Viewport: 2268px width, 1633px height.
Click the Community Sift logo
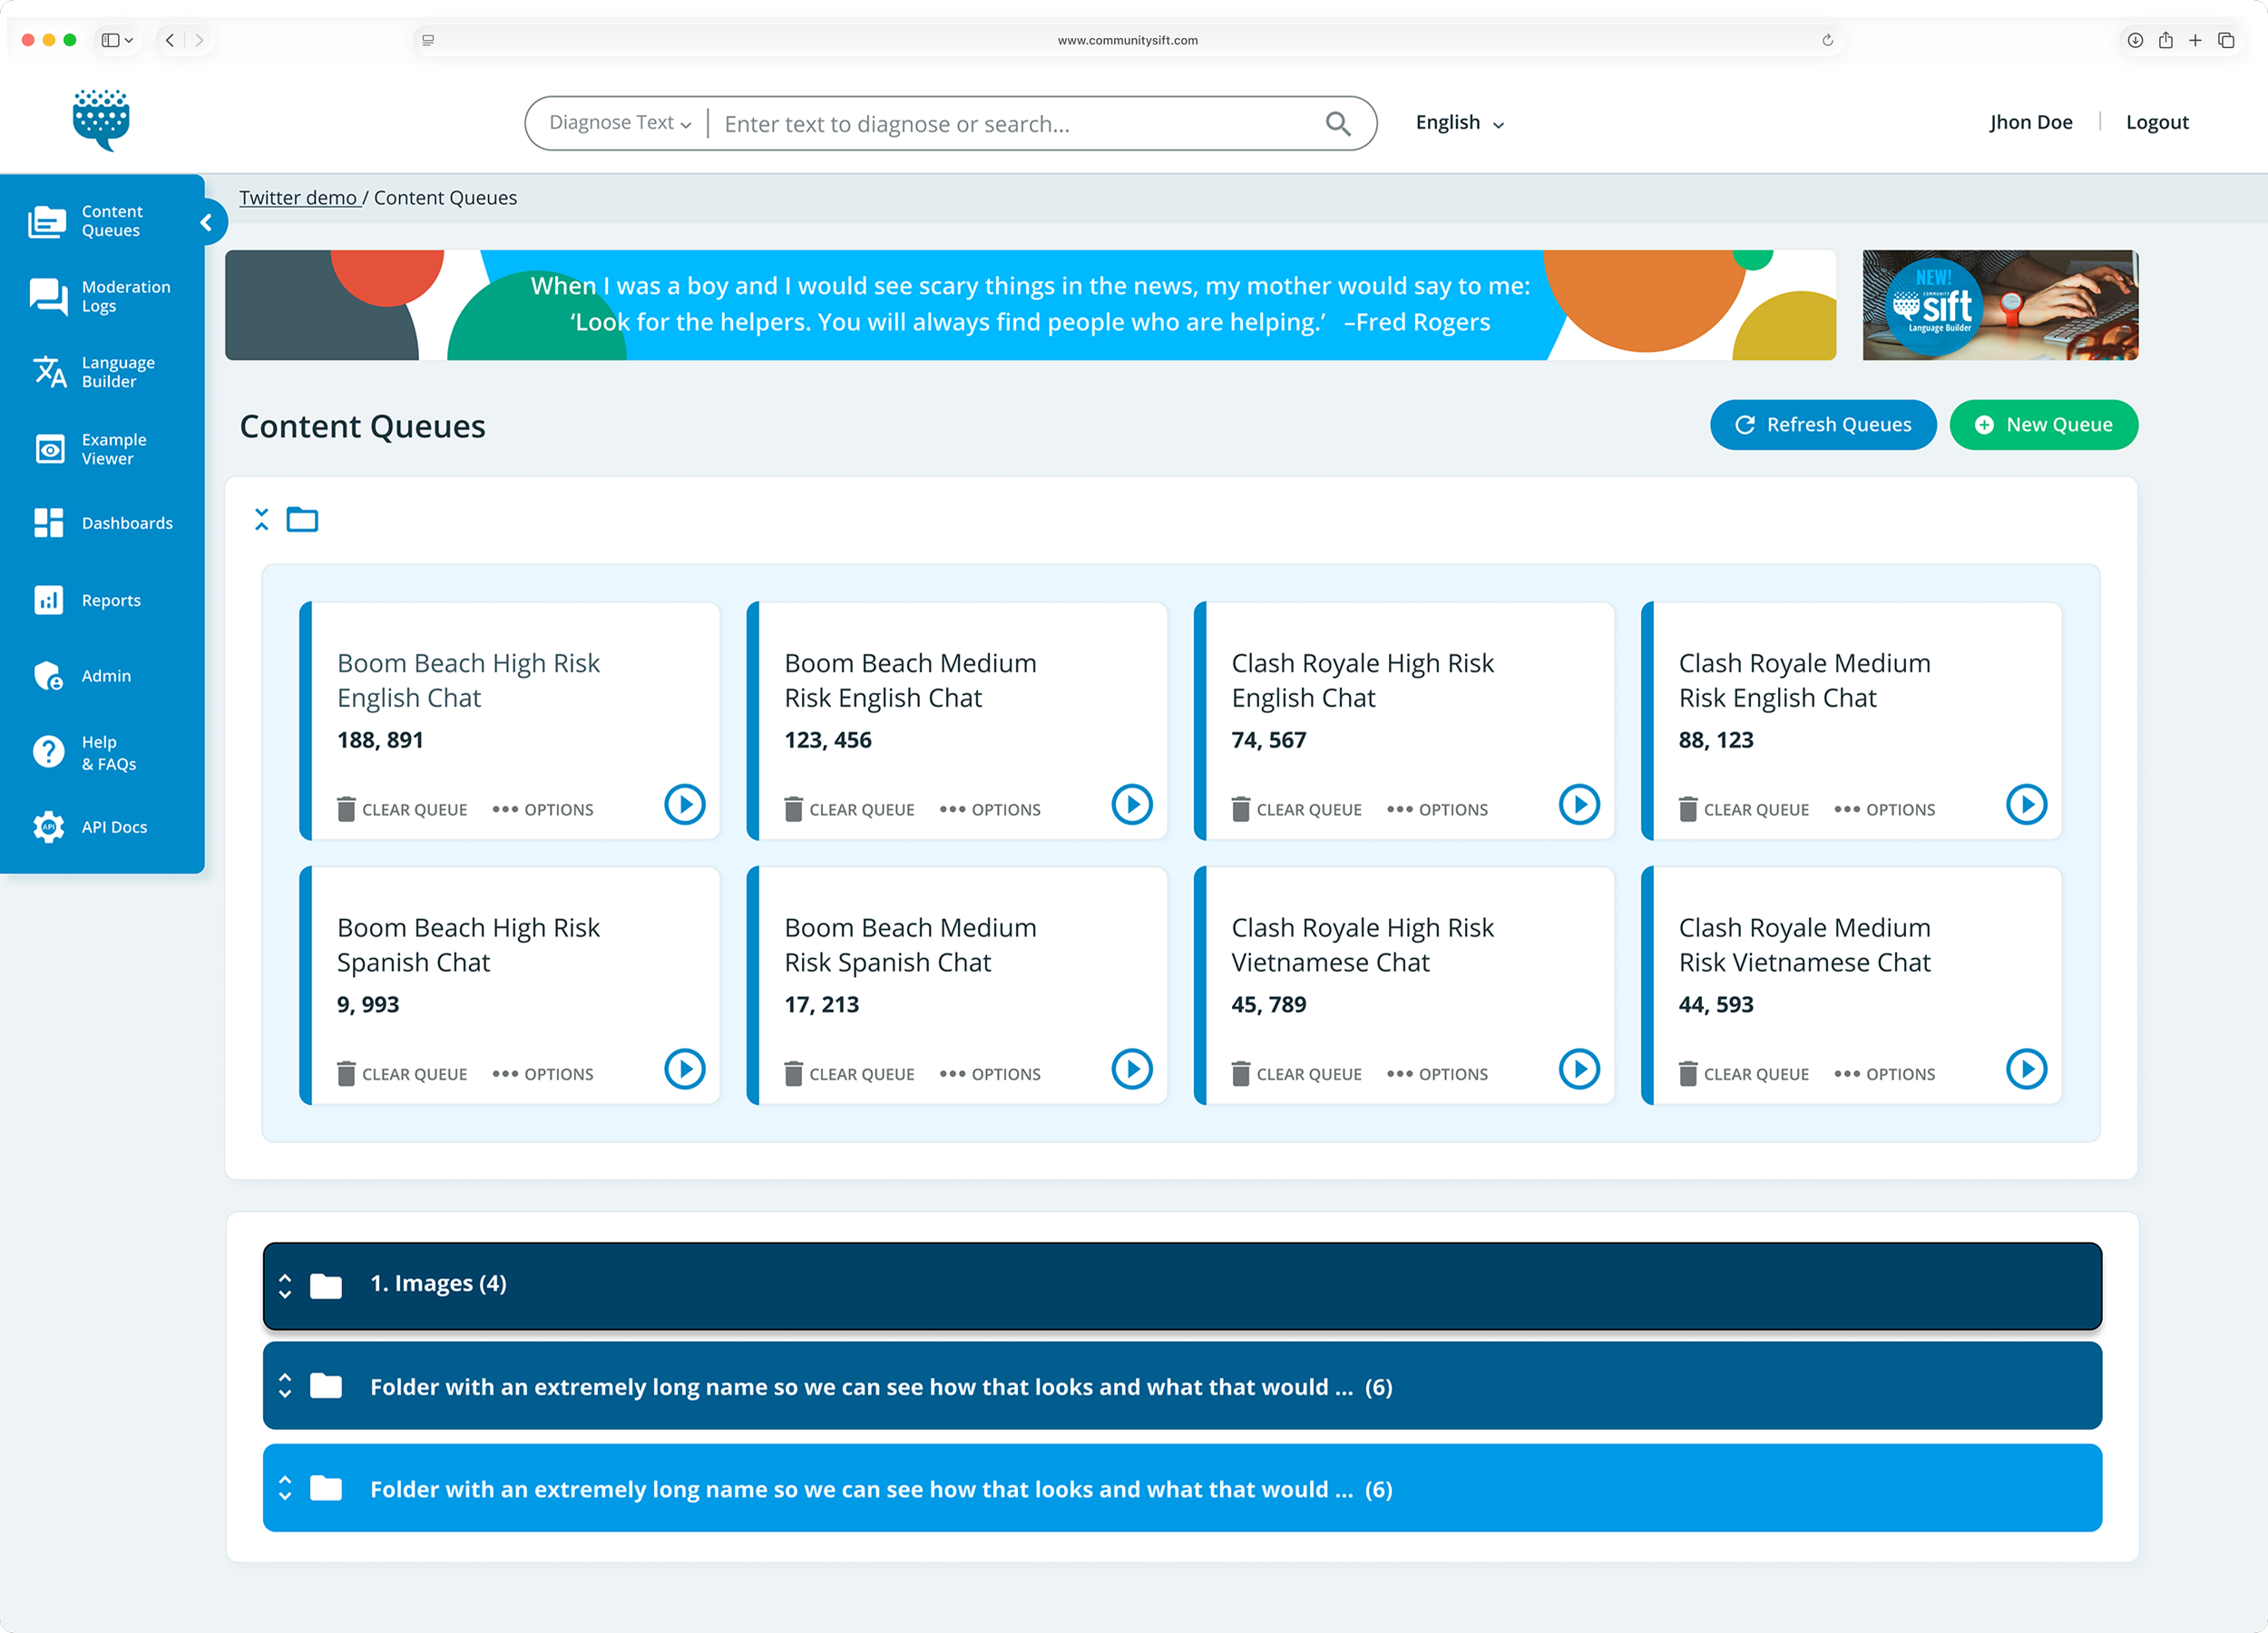click(101, 120)
